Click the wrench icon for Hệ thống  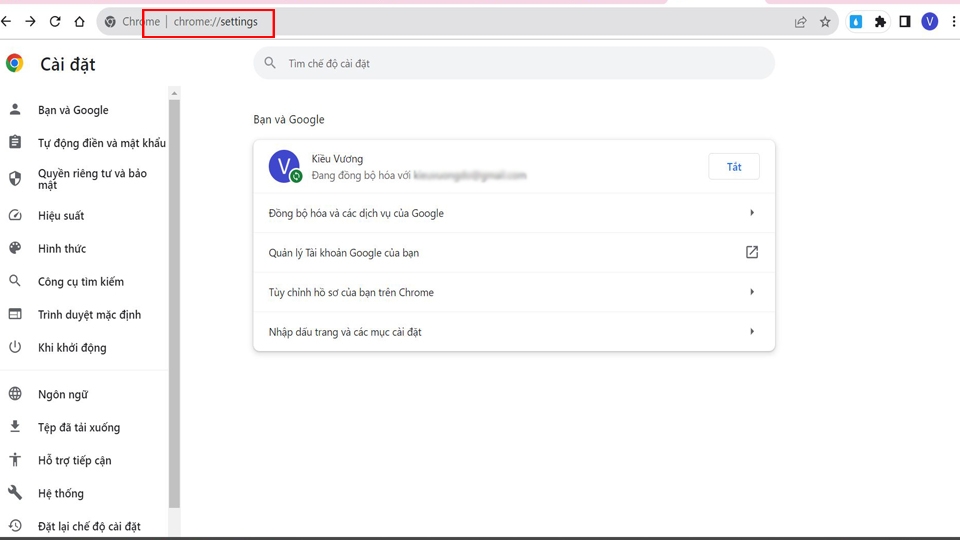click(x=15, y=492)
